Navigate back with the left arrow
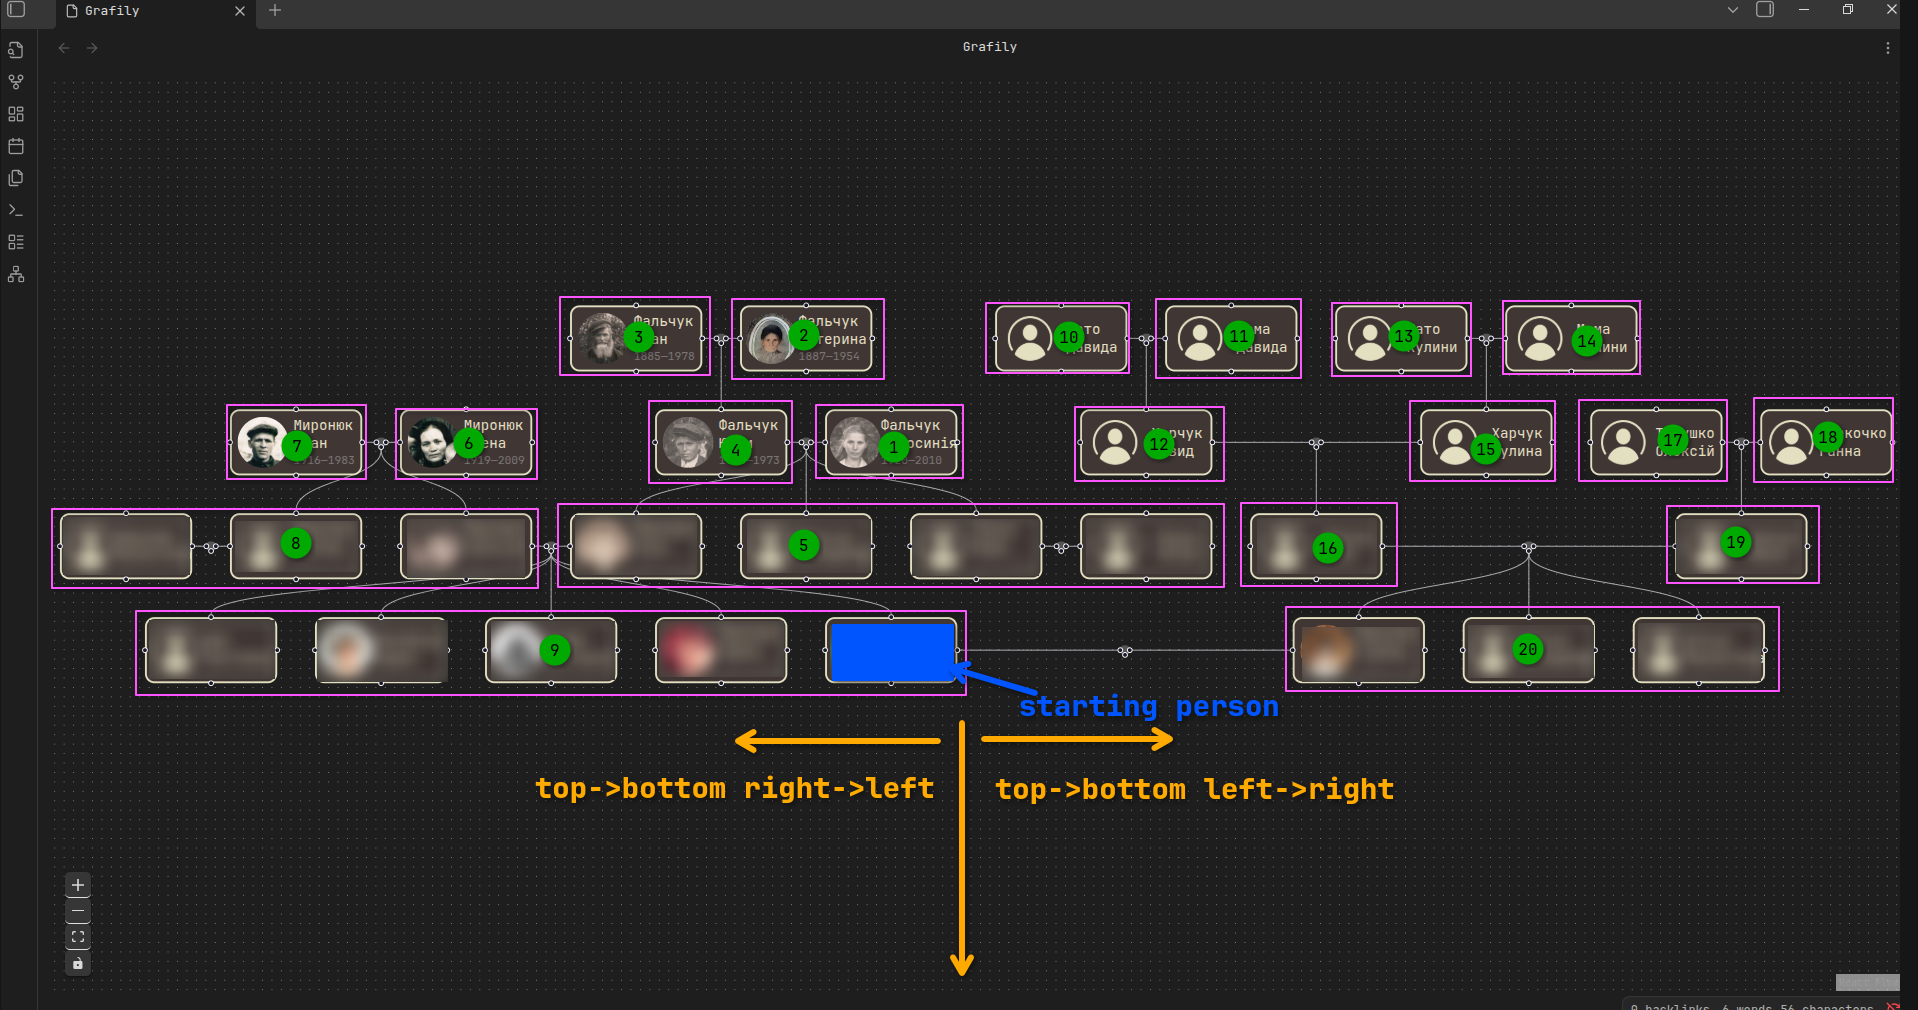The image size is (1918, 1010). pos(64,48)
